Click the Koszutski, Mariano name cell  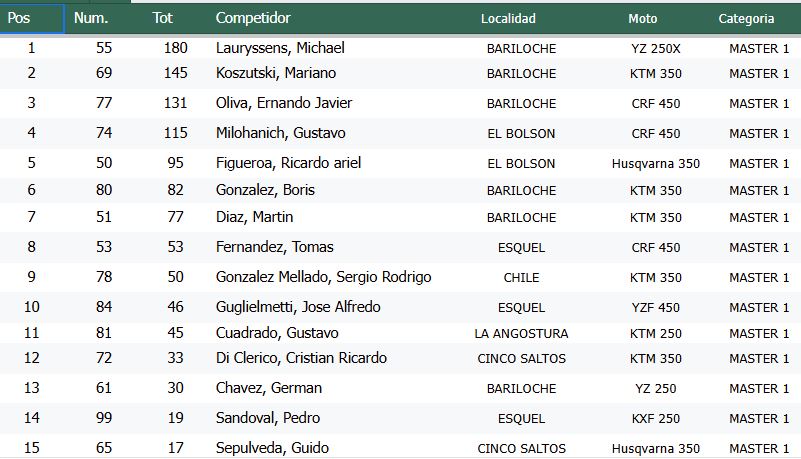click(276, 73)
